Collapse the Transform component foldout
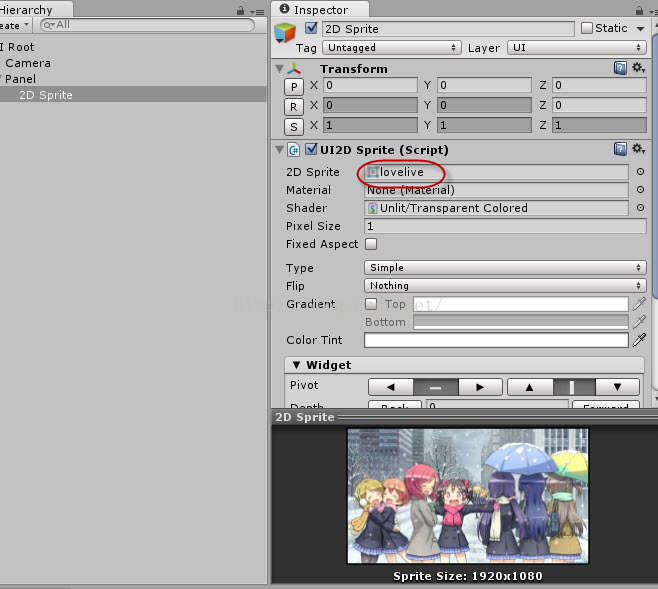658x589 pixels. pyautogui.click(x=279, y=68)
